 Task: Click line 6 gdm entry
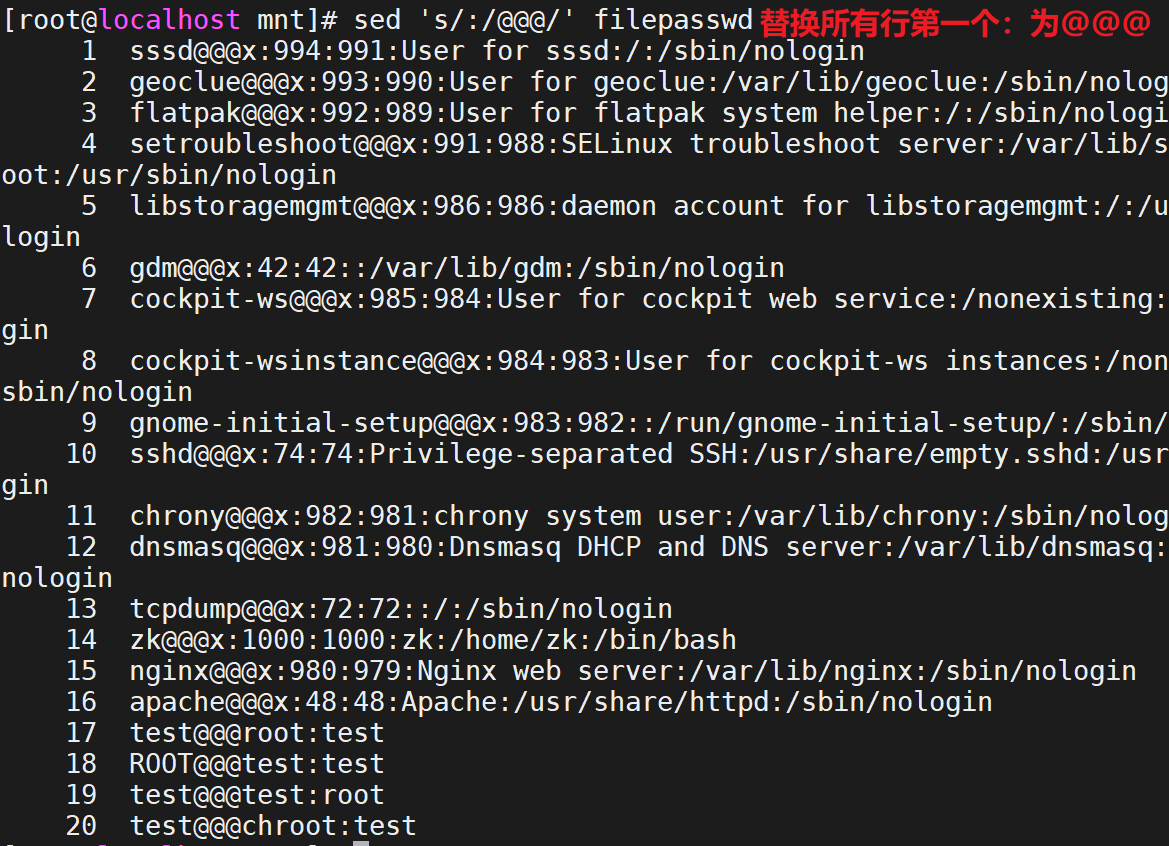[x=457, y=268]
